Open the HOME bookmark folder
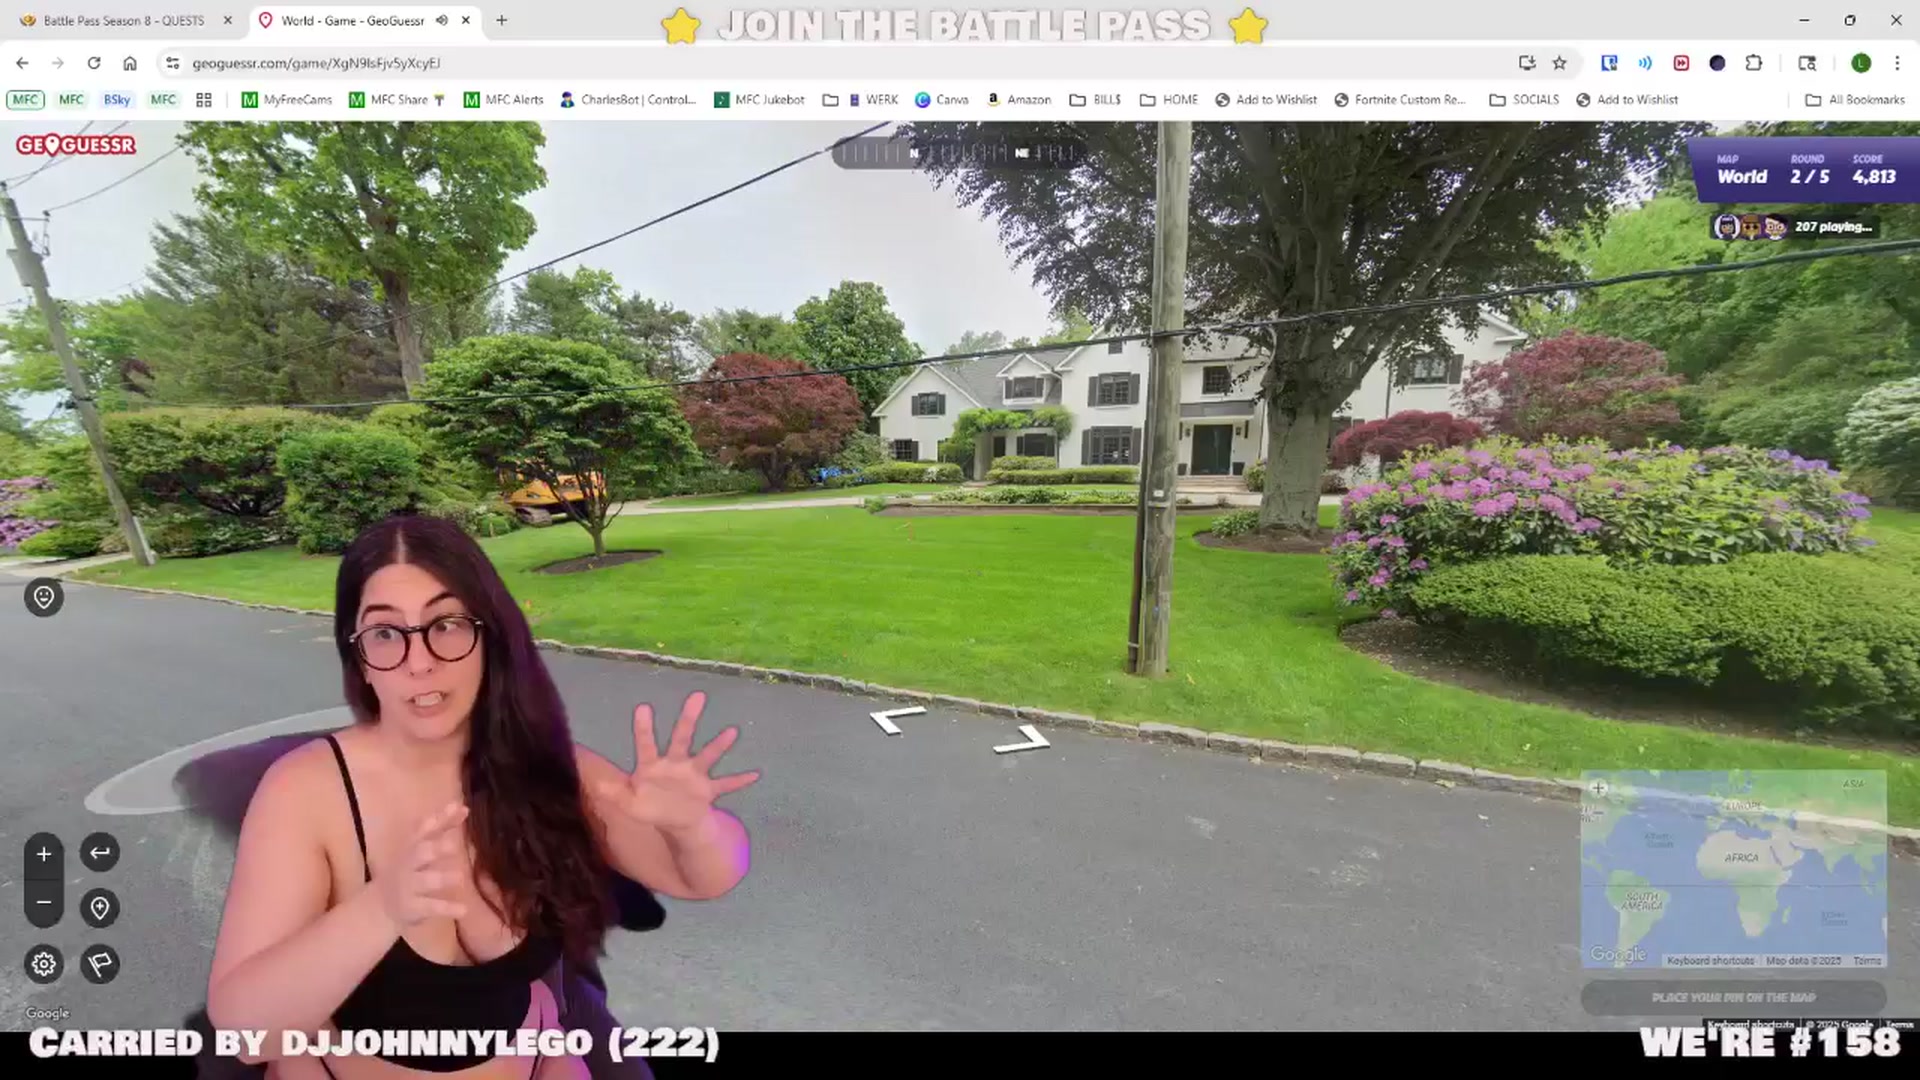Viewport: 1920px width, 1080px height. (x=1168, y=100)
